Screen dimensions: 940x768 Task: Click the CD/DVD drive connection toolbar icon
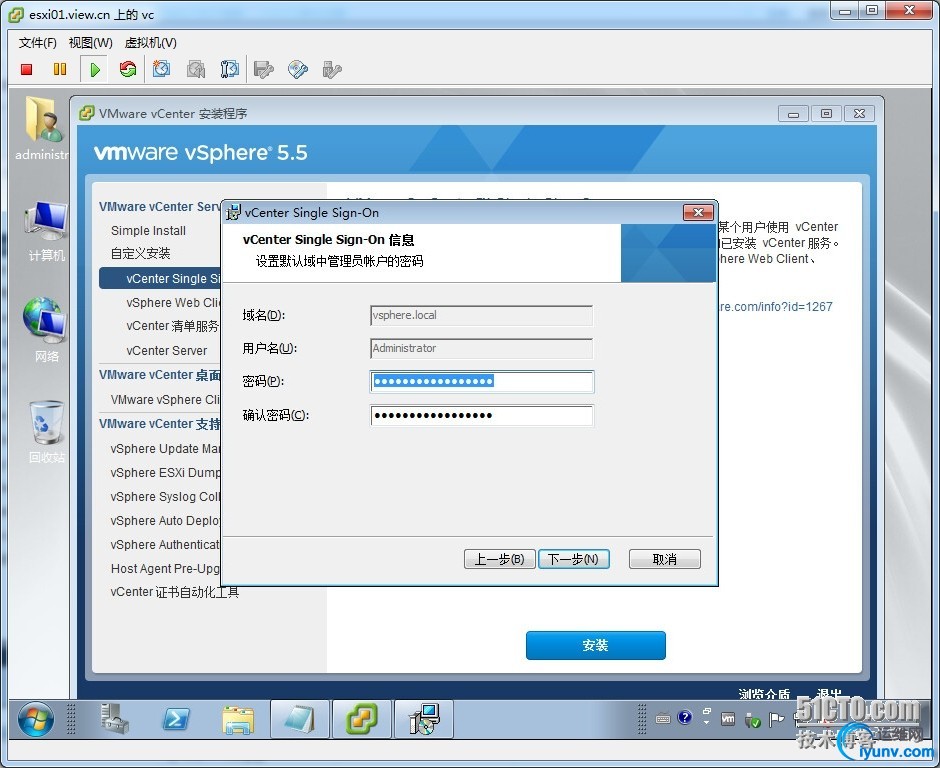tap(298, 70)
